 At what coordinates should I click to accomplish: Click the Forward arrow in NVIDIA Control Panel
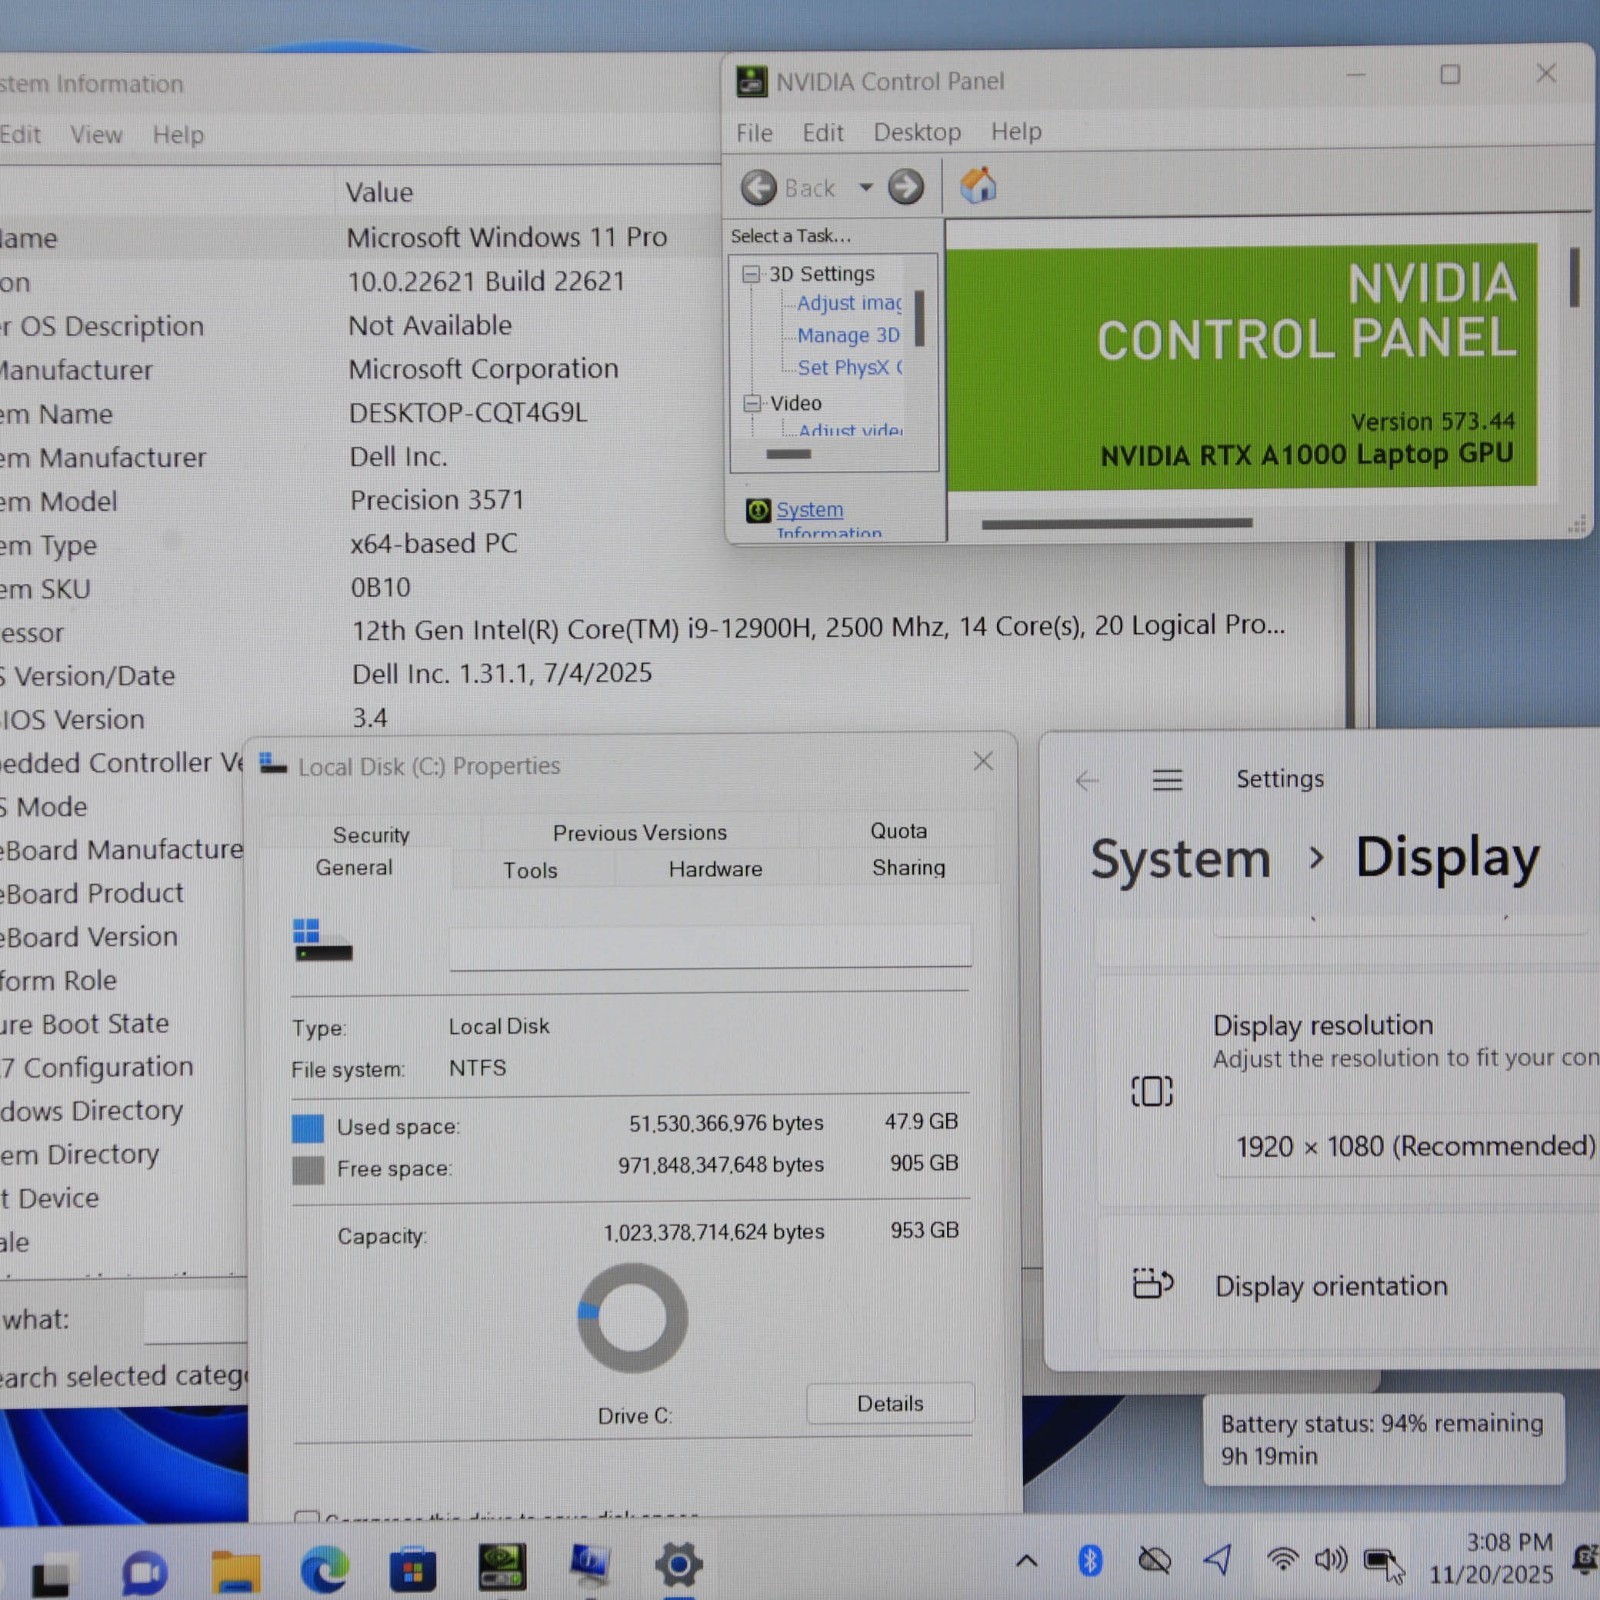(906, 187)
